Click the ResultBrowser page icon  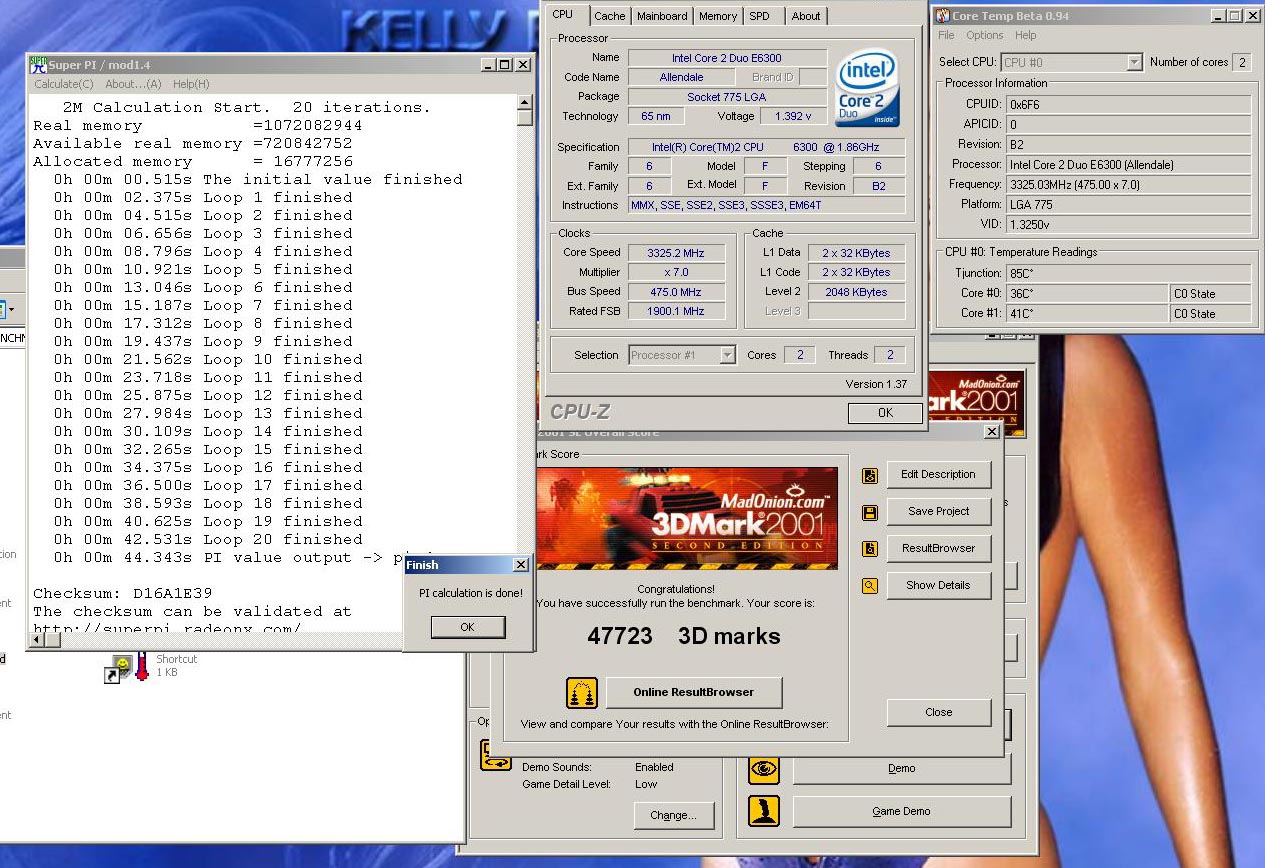tap(870, 549)
